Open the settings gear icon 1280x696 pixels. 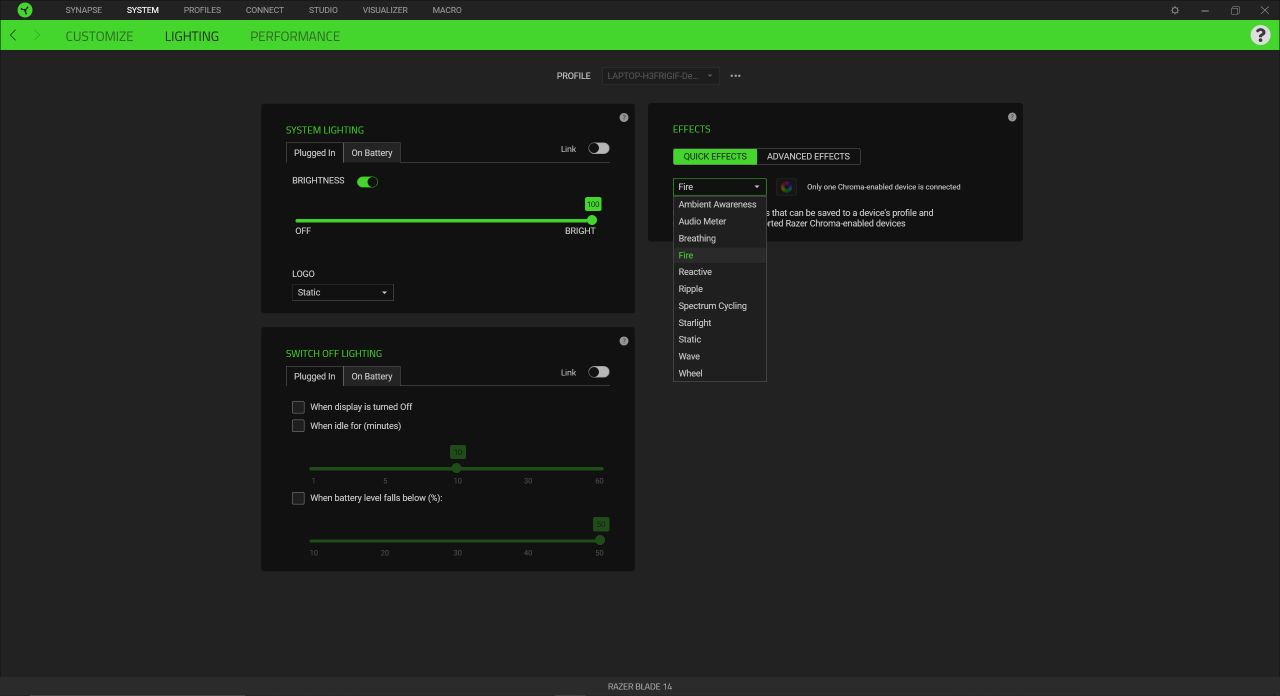click(x=1175, y=10)
